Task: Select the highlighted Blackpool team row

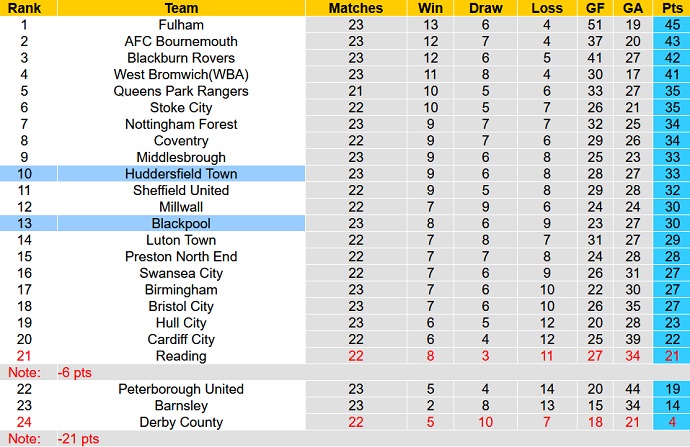Action: click(x=181, y=223)
